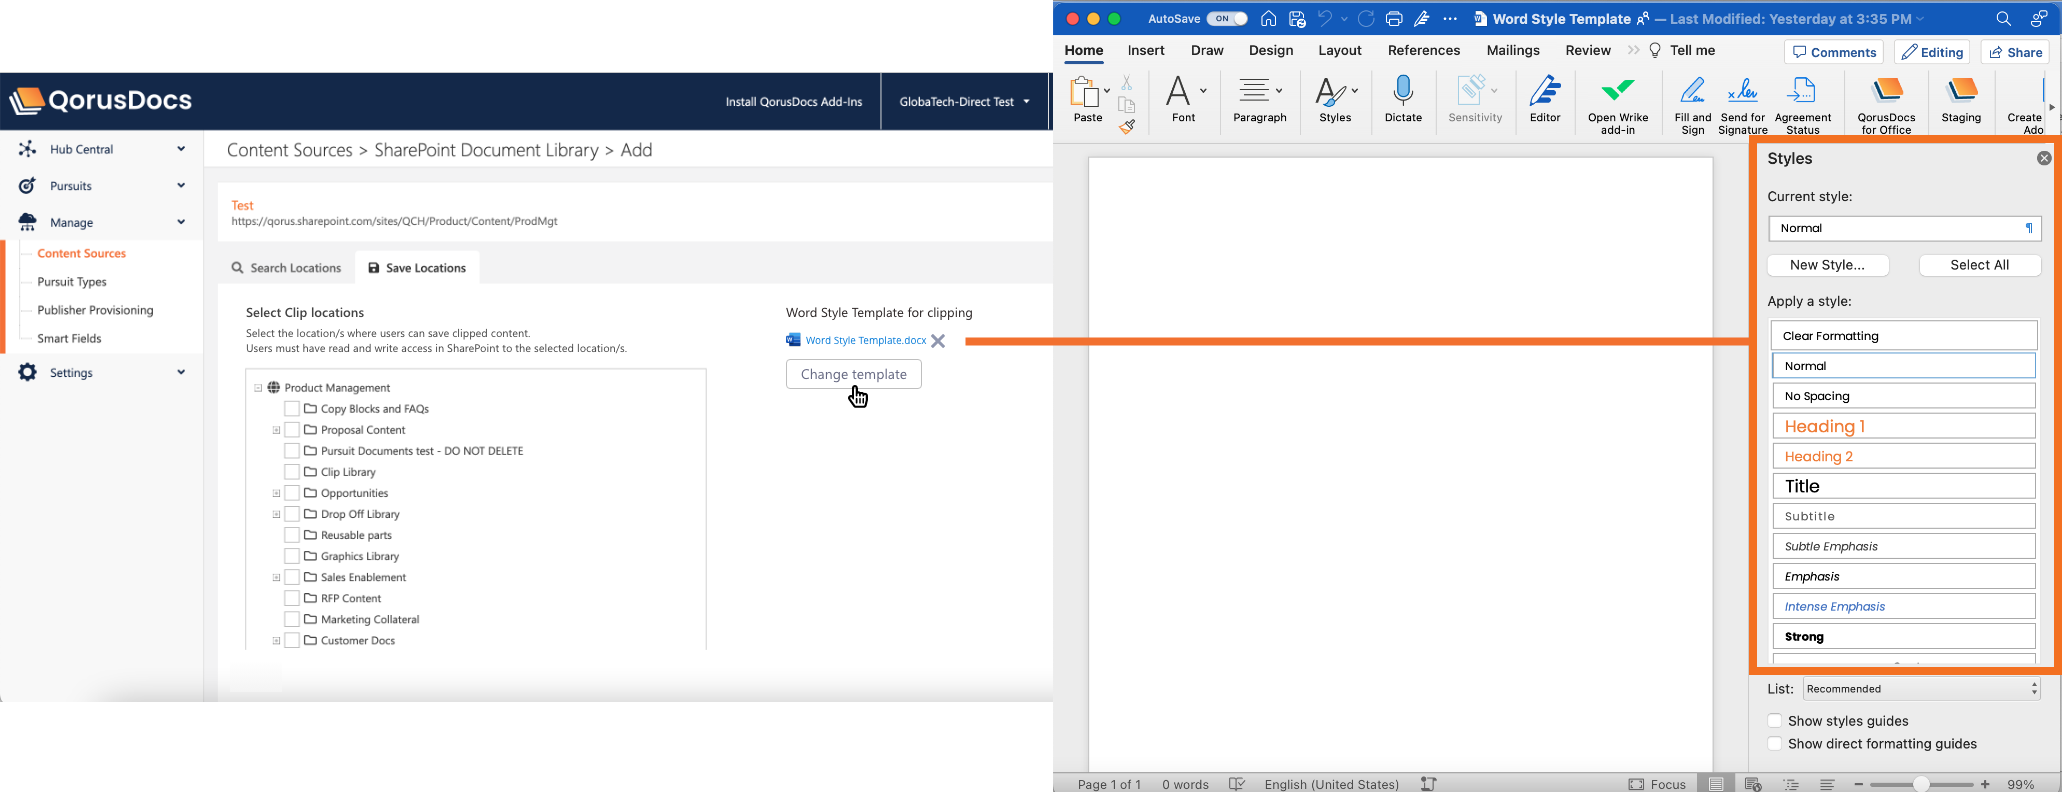The height and width of the screenshot is (792, 2062).
Task: Open Wrike add-in from ribbon
Action: (1618, 92)
